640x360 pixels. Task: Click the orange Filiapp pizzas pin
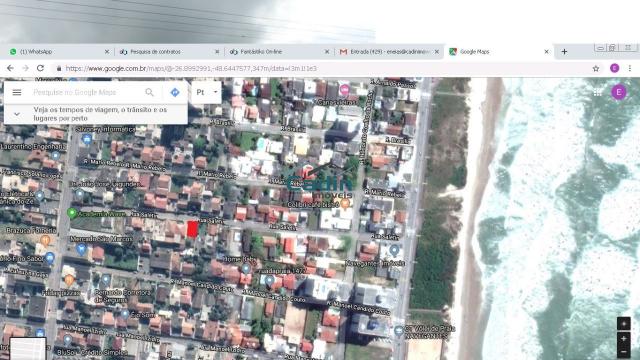[69, 280]
